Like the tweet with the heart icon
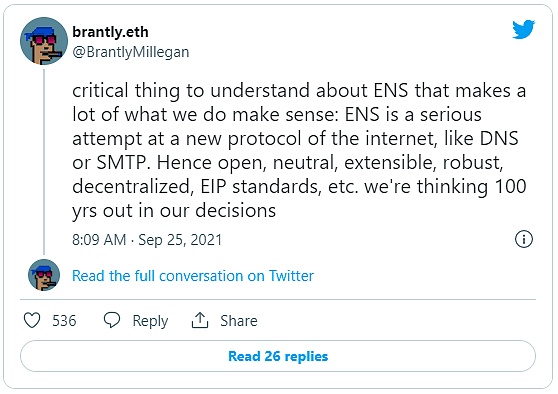558x394 pixels. coord(32,320)
